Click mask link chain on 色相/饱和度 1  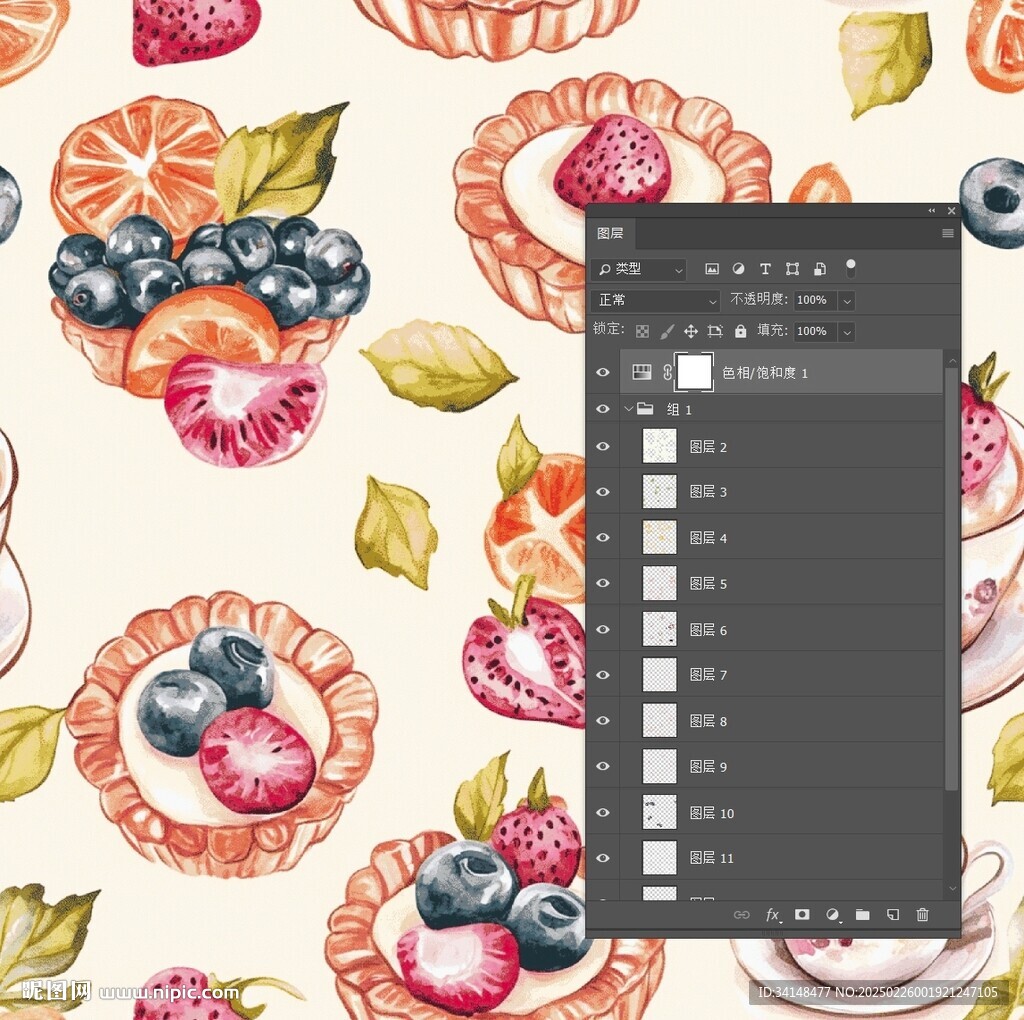tap(667, 372)
